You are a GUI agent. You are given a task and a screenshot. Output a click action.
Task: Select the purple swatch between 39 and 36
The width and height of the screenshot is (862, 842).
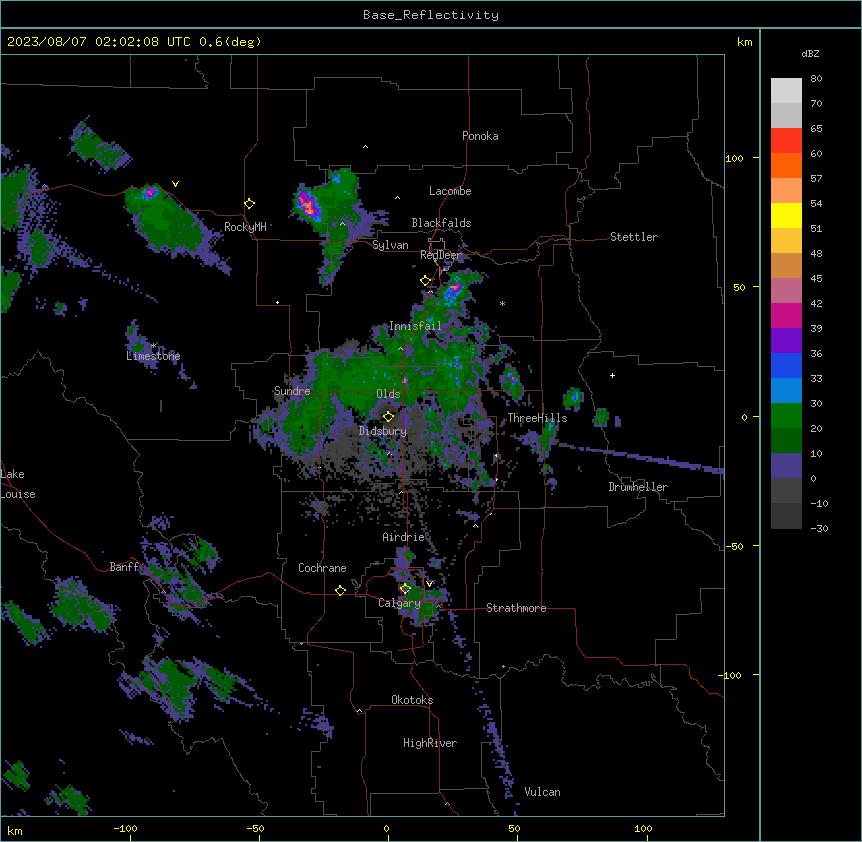coord(786,341)
